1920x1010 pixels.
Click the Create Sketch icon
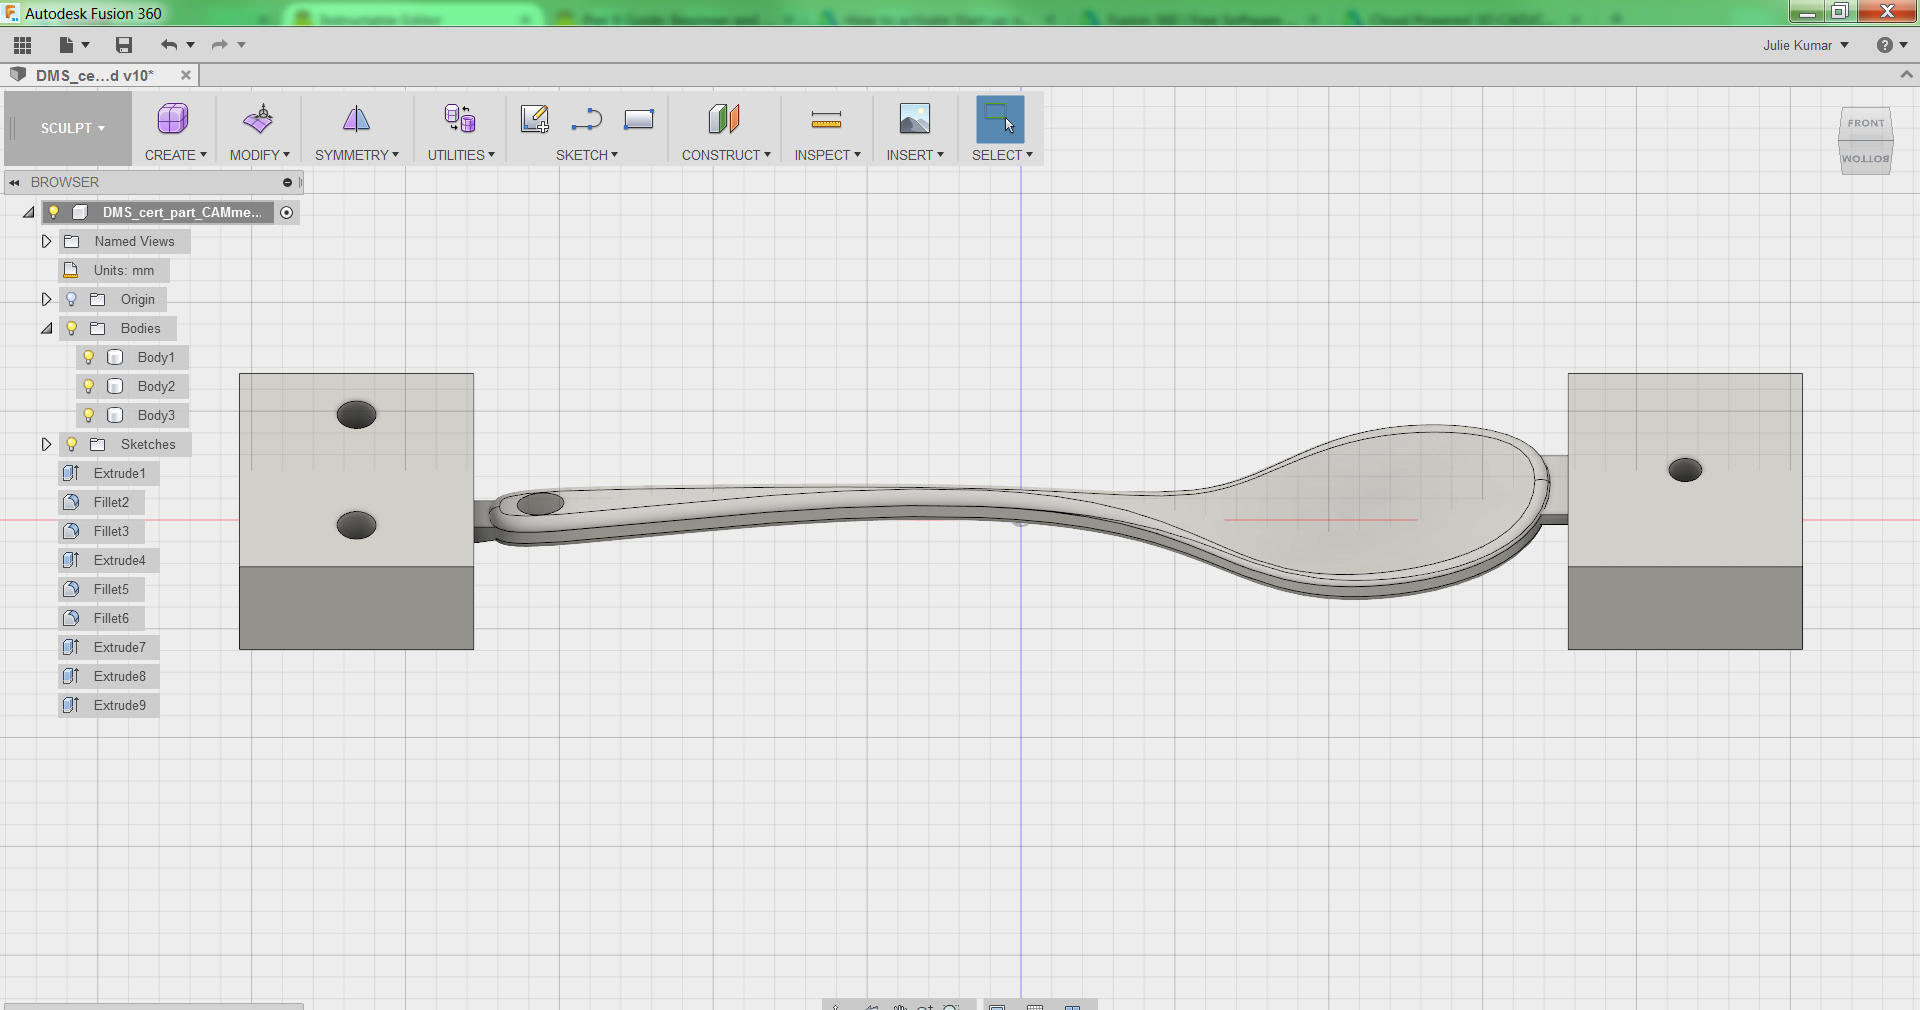pos(535,119)
